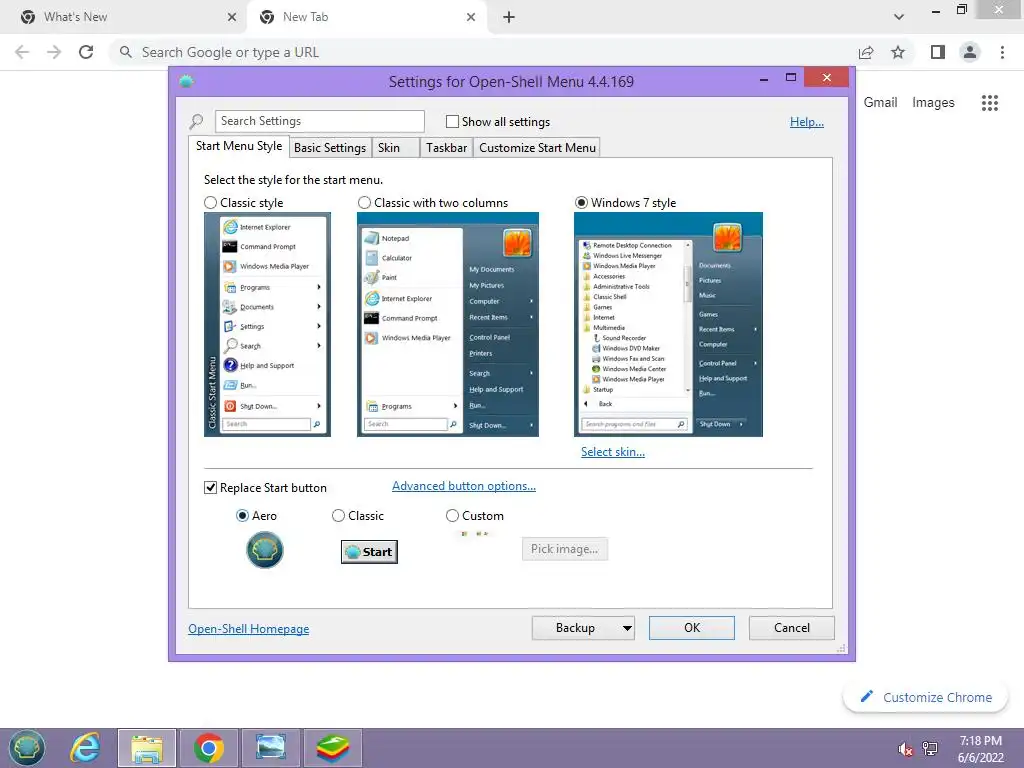1024x768 pixels.
Task: Click the Chrome back arrow
Action: [x=22, y=52]
